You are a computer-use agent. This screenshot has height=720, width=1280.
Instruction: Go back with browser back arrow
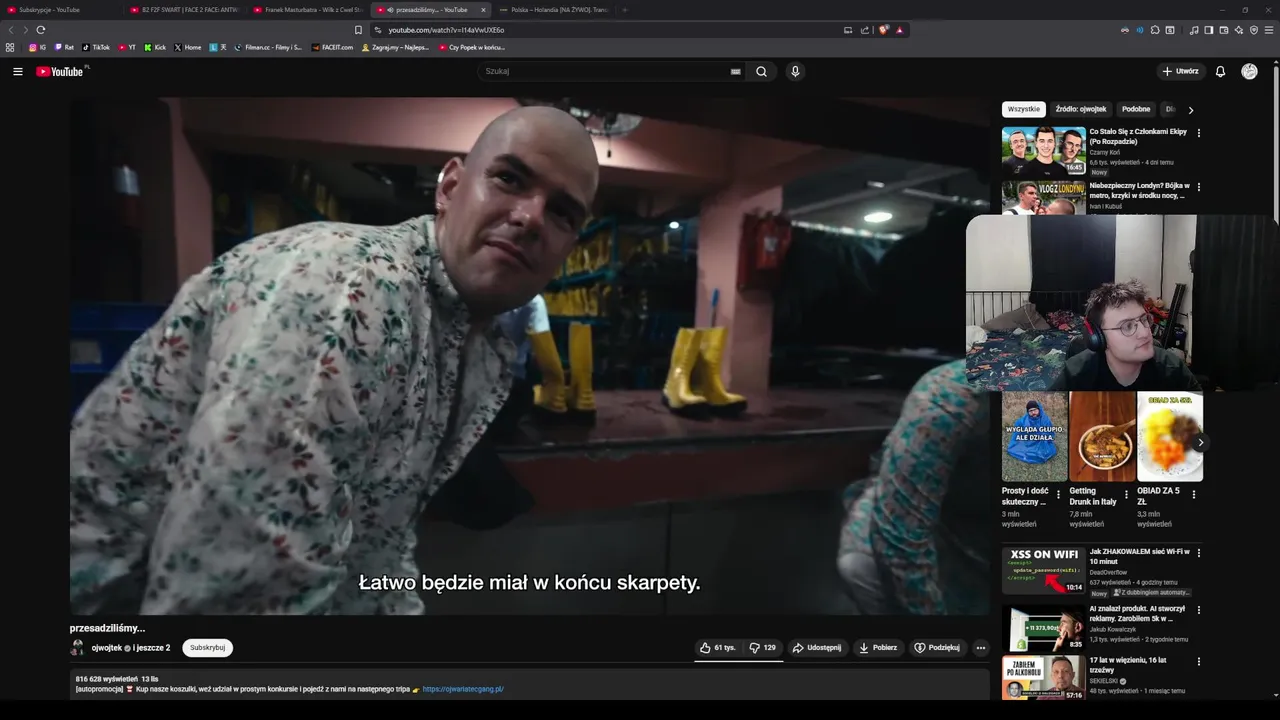click(10, 30)
